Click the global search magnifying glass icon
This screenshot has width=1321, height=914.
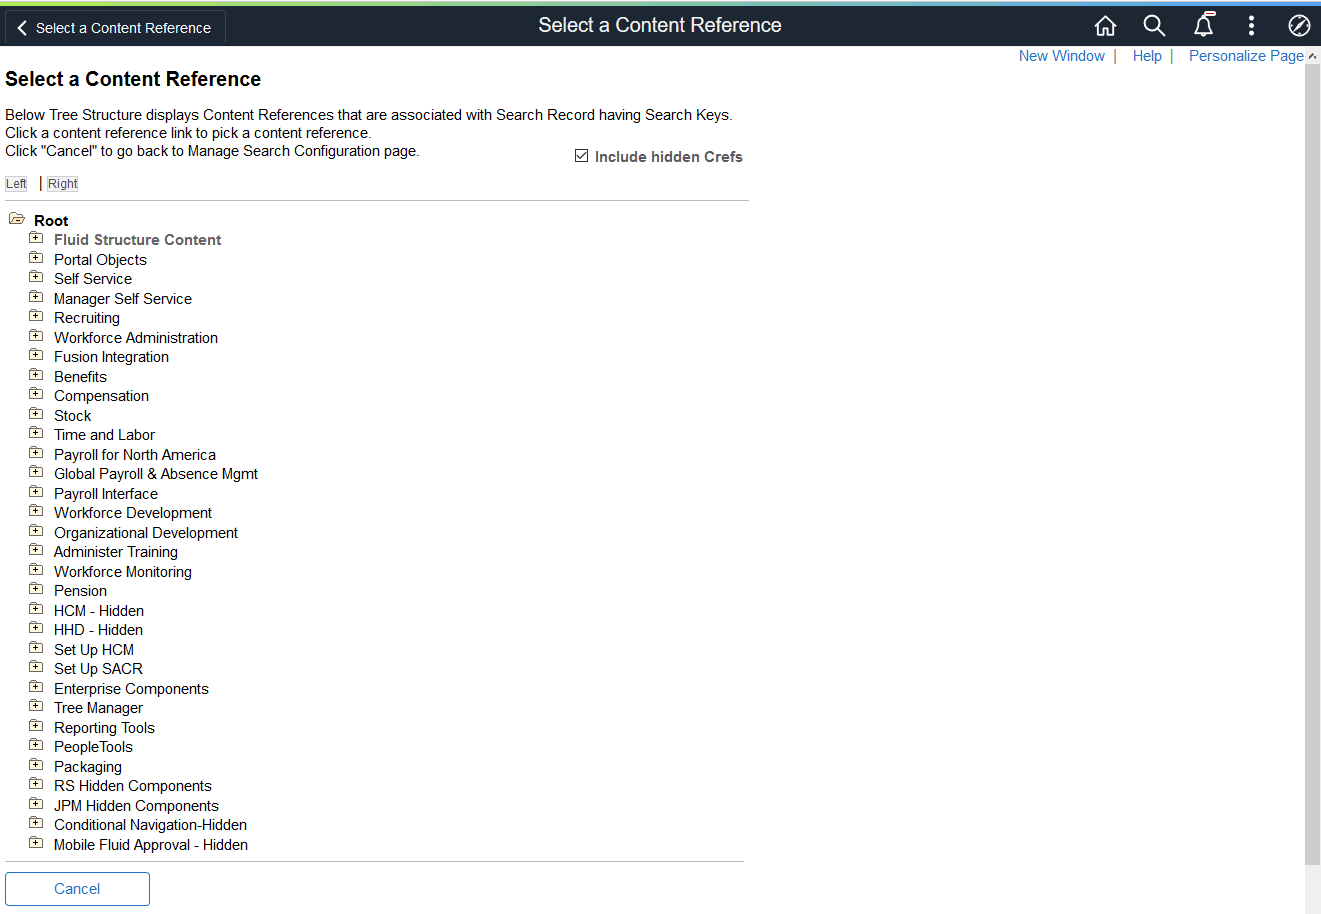coord(1153,25)
